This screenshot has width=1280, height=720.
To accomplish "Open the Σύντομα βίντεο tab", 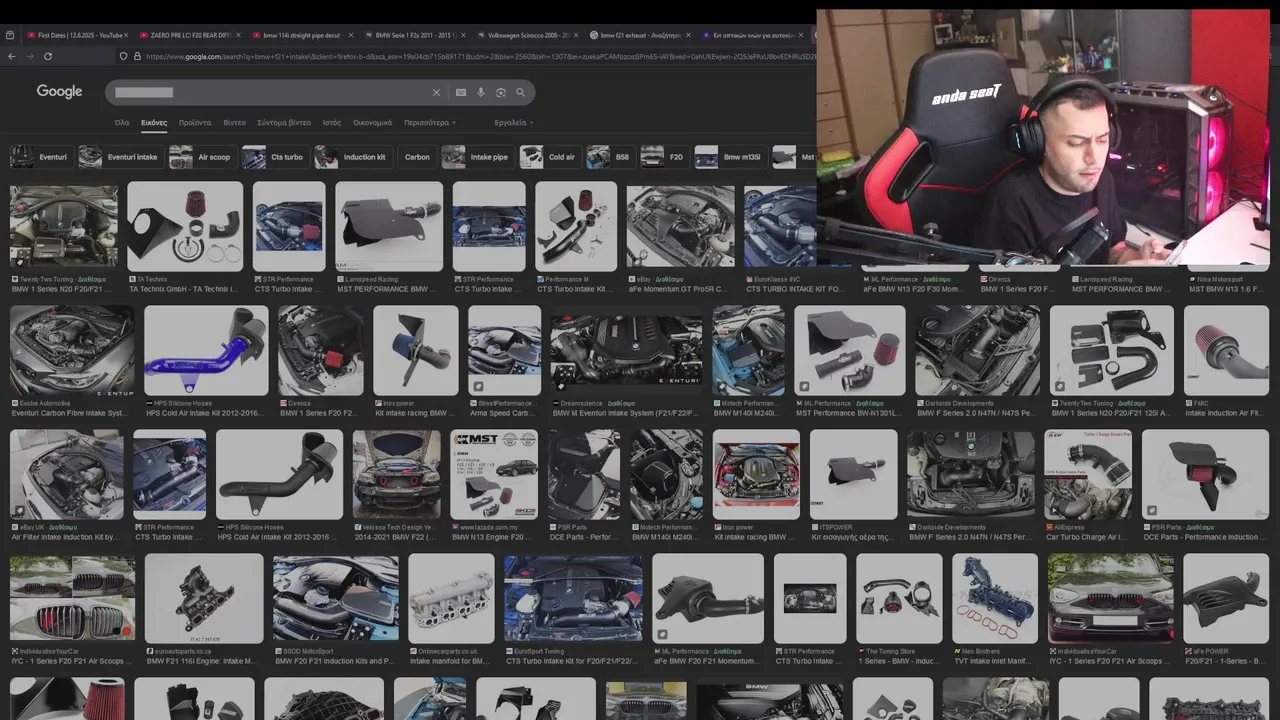I will (284, 122).
